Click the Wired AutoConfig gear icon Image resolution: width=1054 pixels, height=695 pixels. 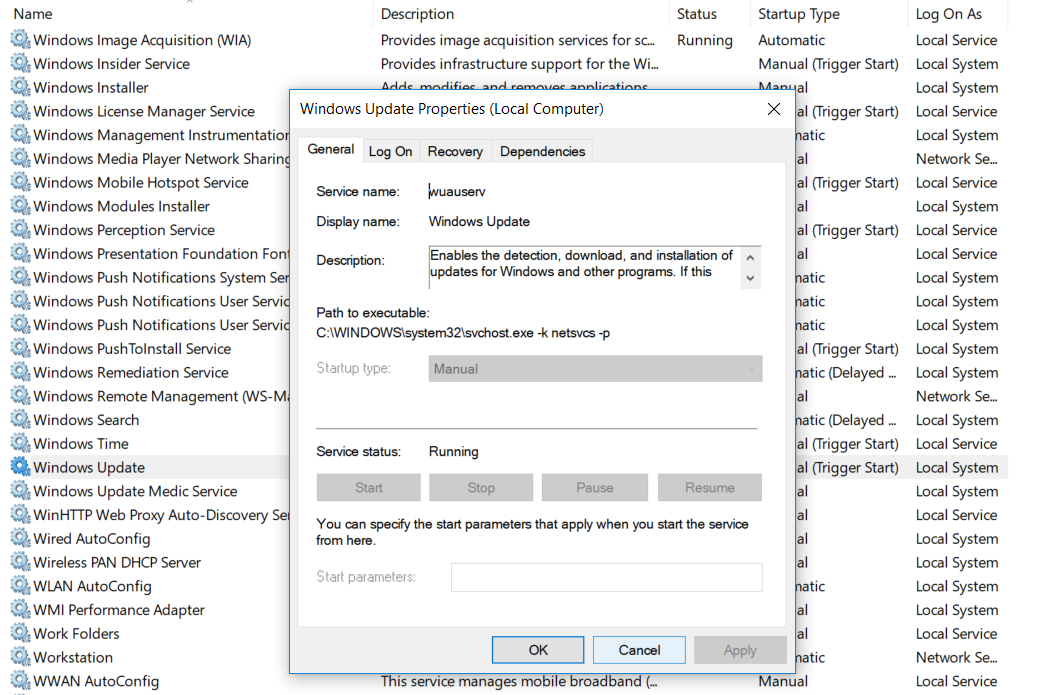click(21, 538)
